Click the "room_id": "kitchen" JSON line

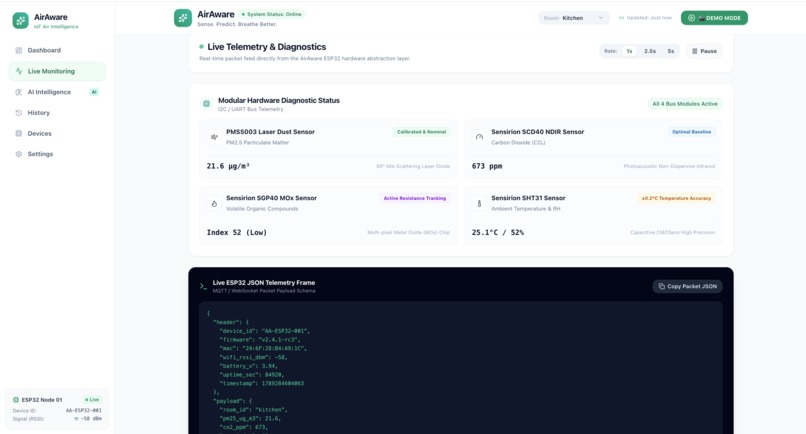(x=253, y=410)
